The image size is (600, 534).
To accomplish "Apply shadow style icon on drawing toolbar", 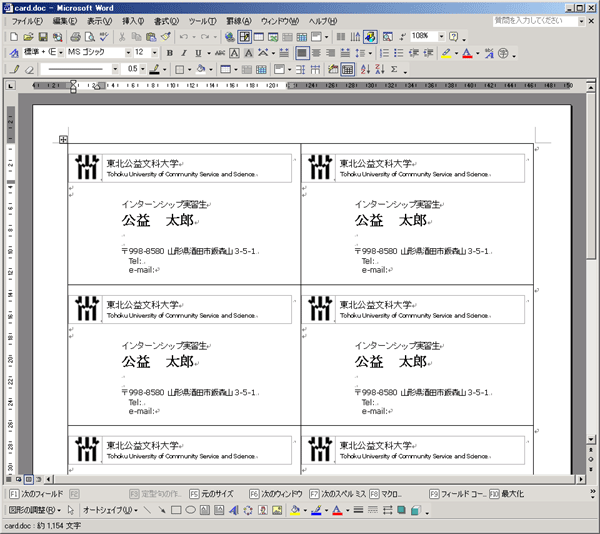I will (401, 510).
